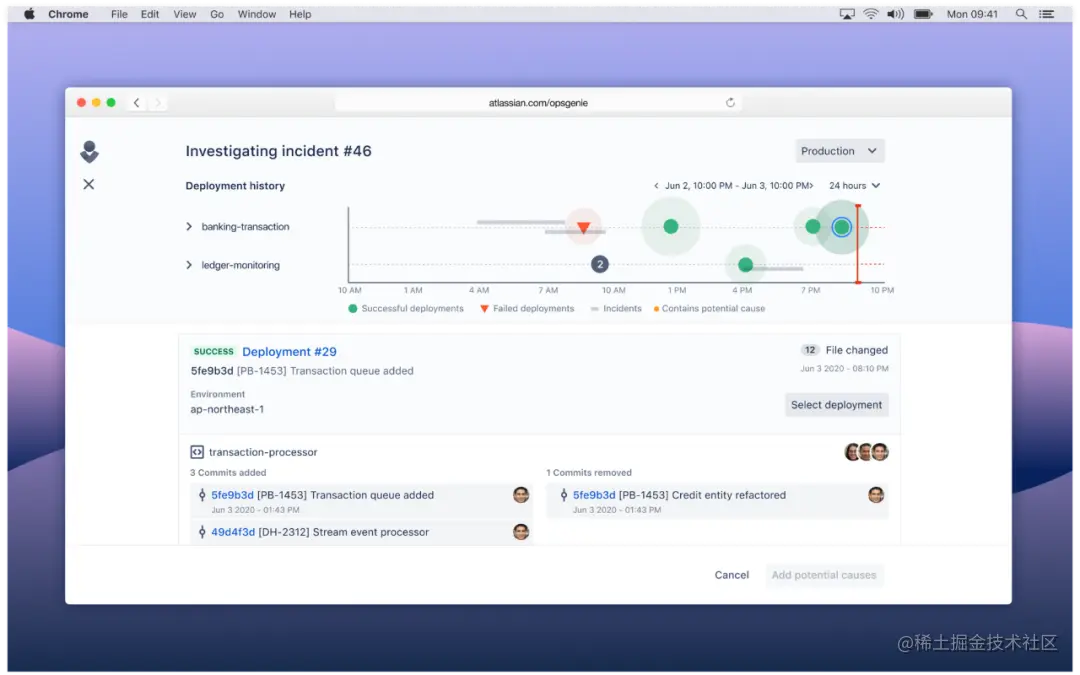Open the File menu
The image size is (1080, 675).
click(x=119, y=14)
